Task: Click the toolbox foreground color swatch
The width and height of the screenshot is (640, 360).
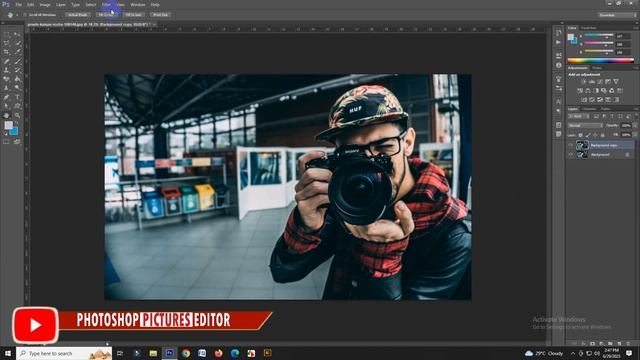Action: click(x=8, y=126)
